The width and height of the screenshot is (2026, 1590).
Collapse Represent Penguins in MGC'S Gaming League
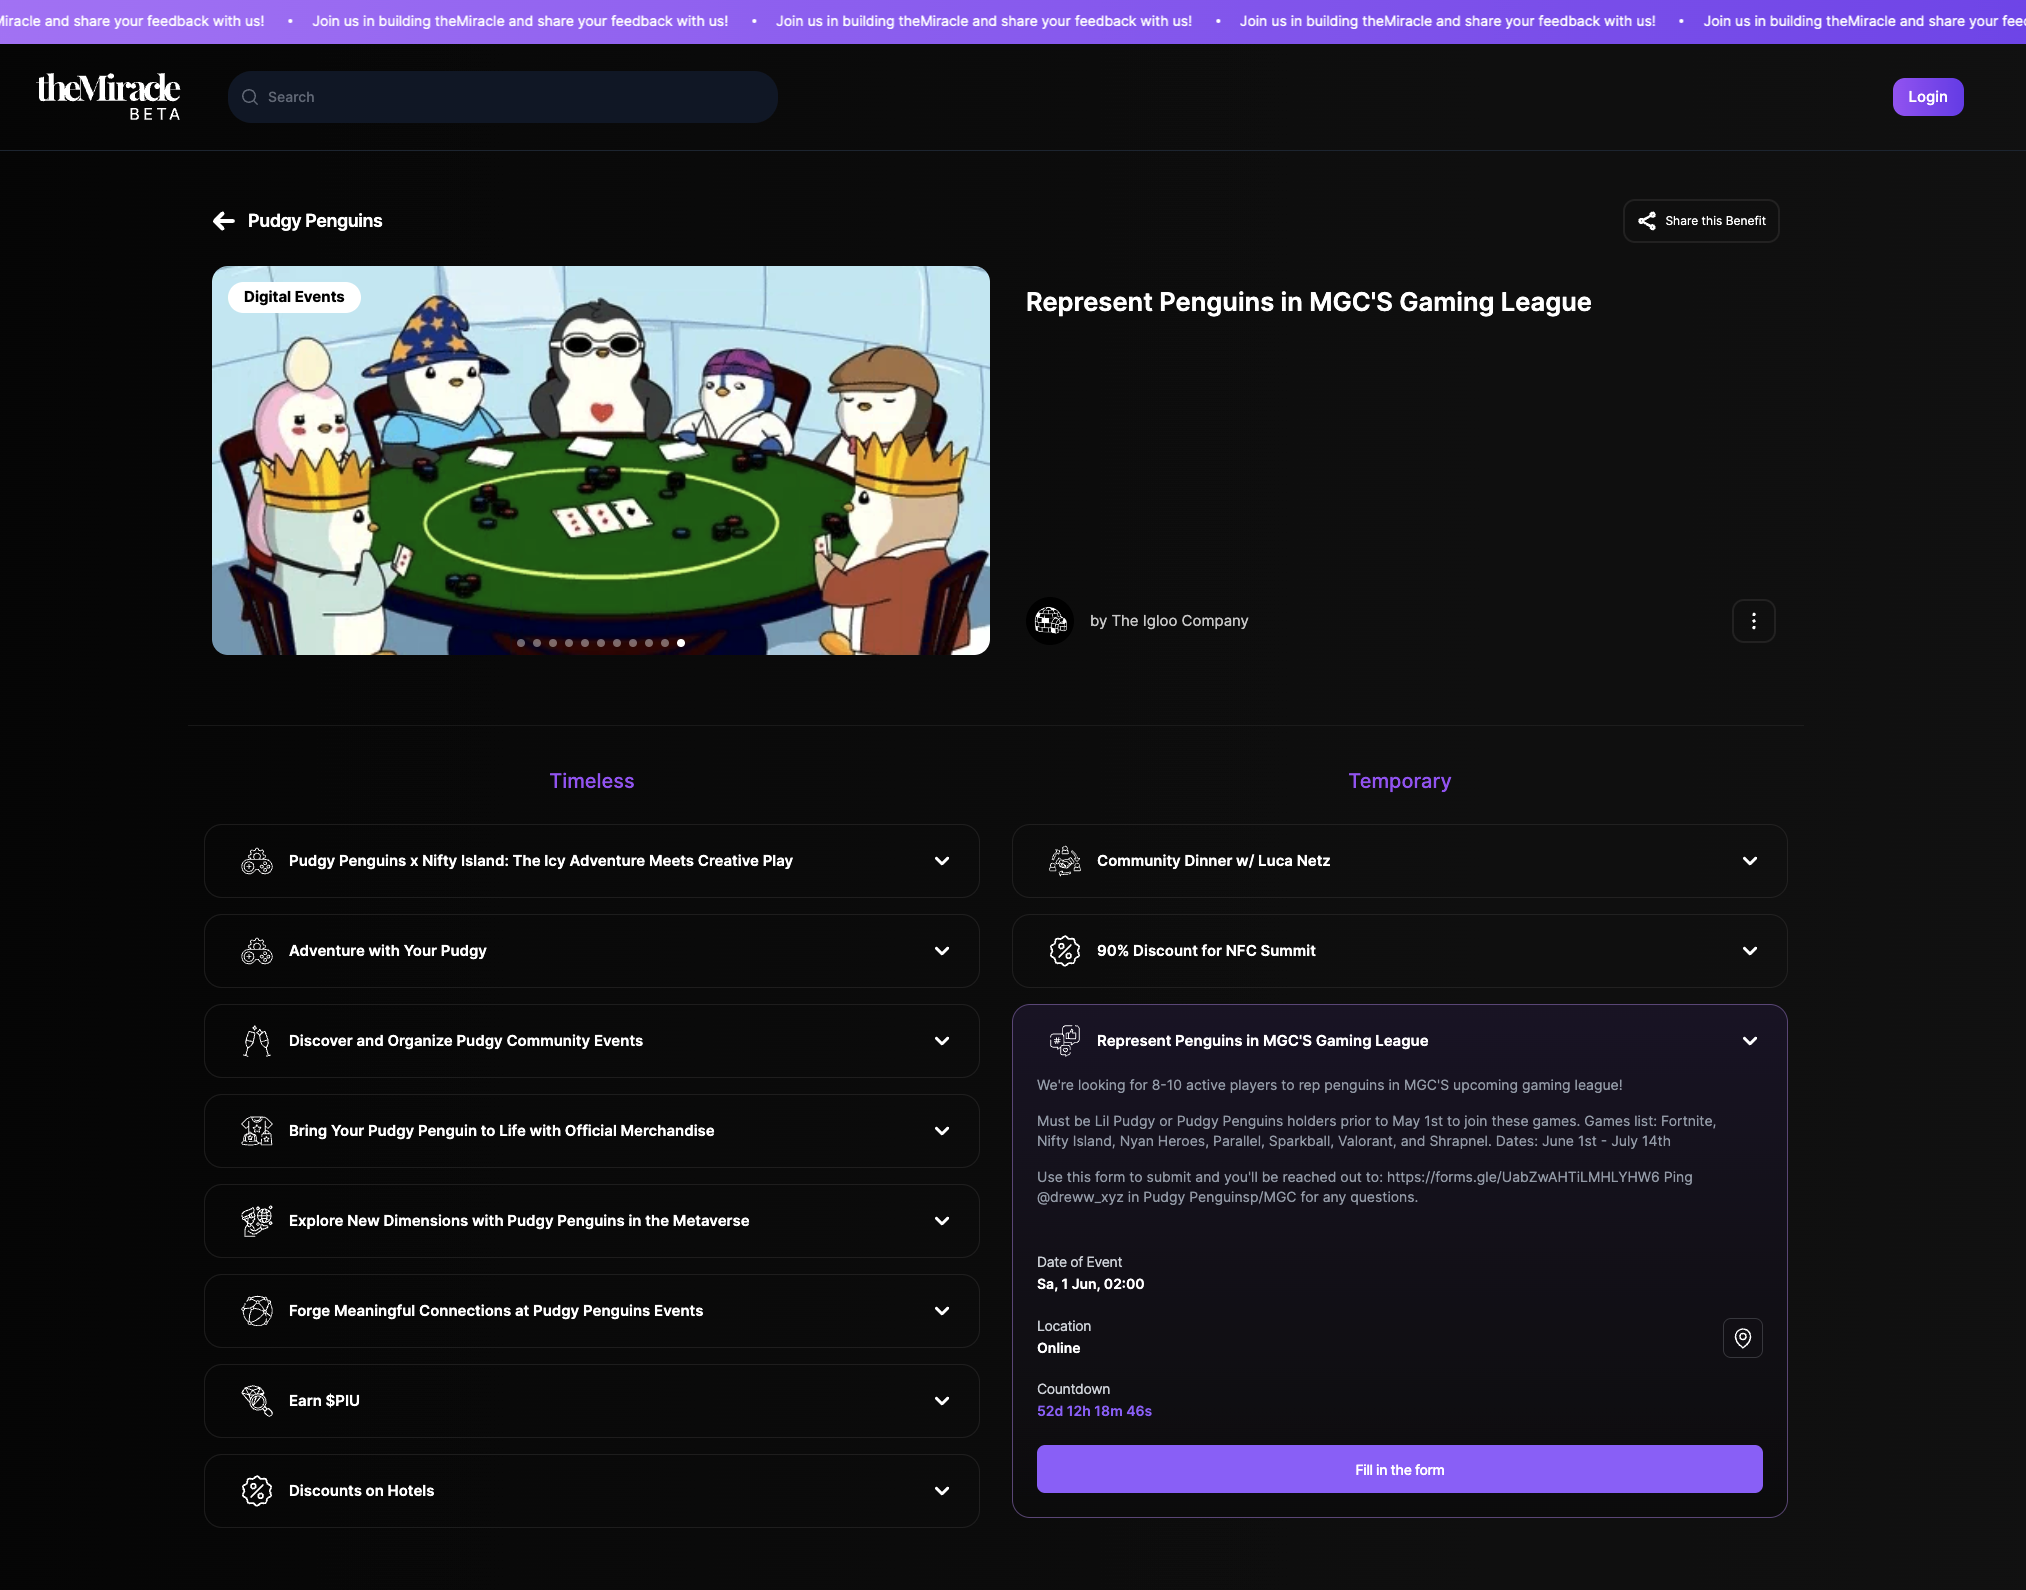[1750, 1041]
